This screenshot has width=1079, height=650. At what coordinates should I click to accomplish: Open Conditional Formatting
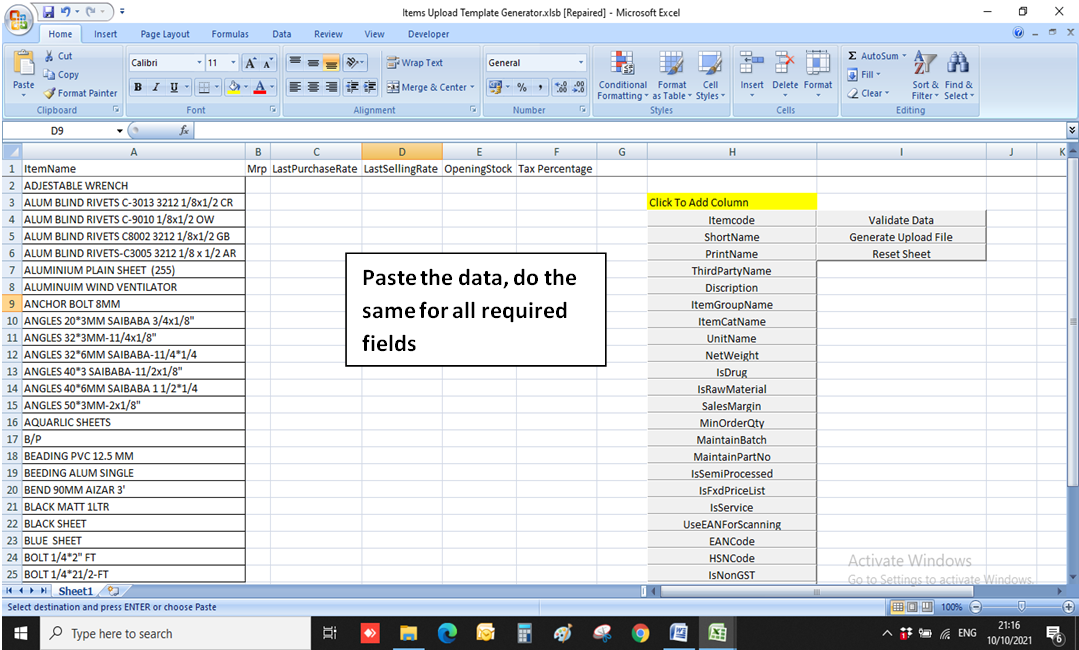(x=622, y=75)
